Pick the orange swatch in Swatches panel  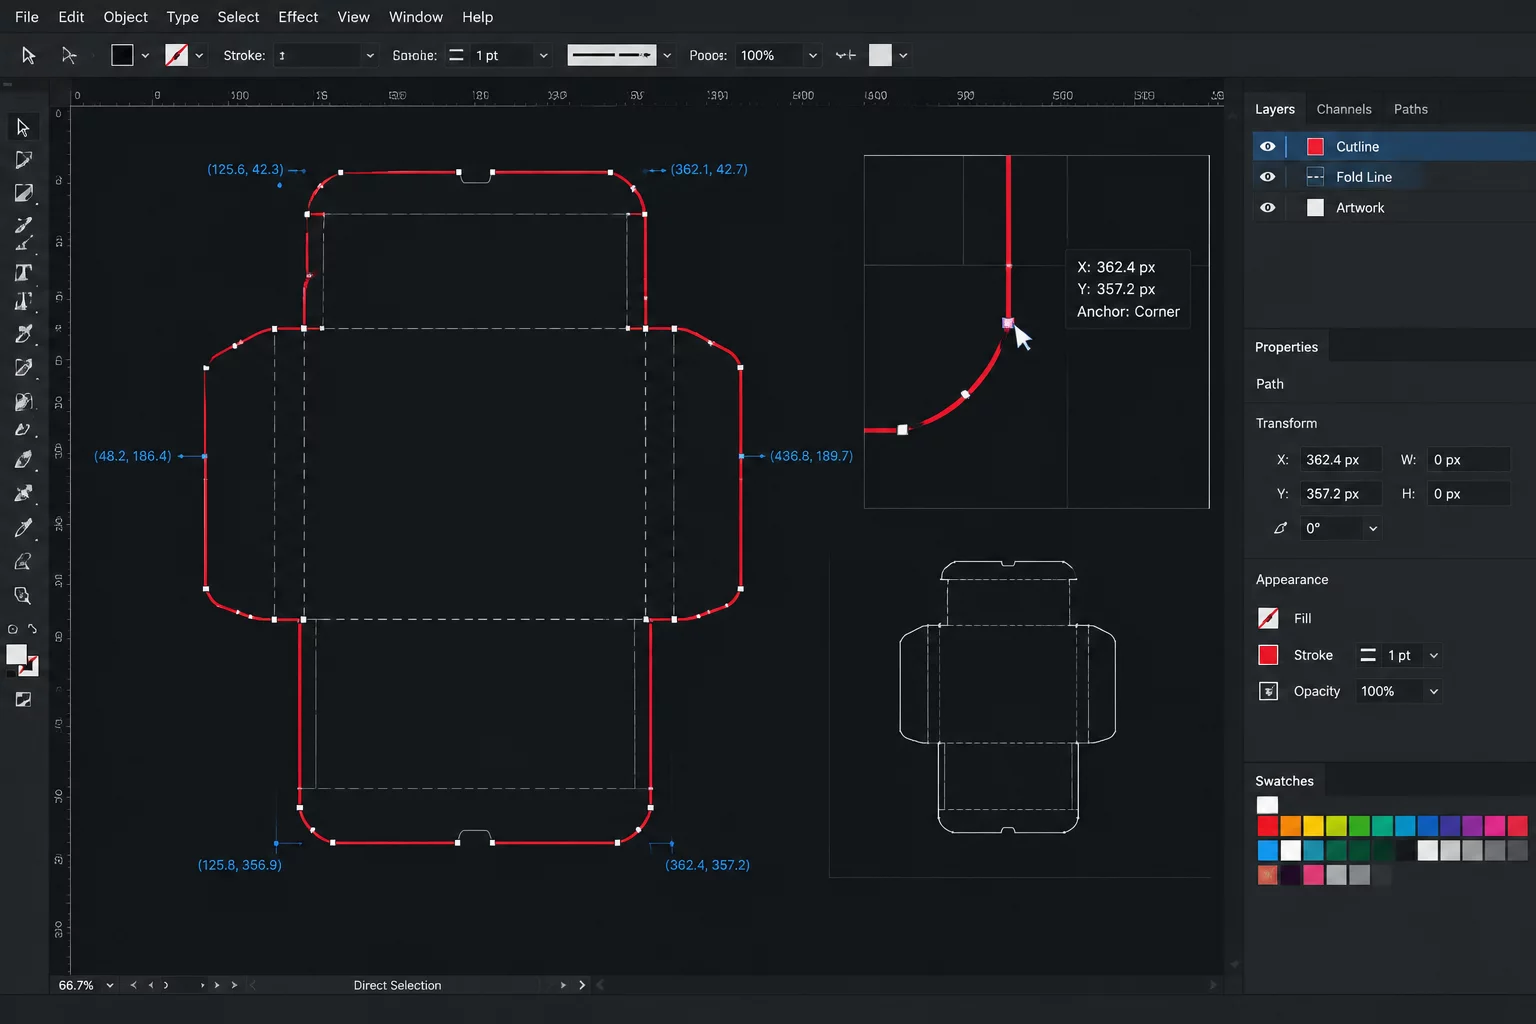coord(1291,826)
